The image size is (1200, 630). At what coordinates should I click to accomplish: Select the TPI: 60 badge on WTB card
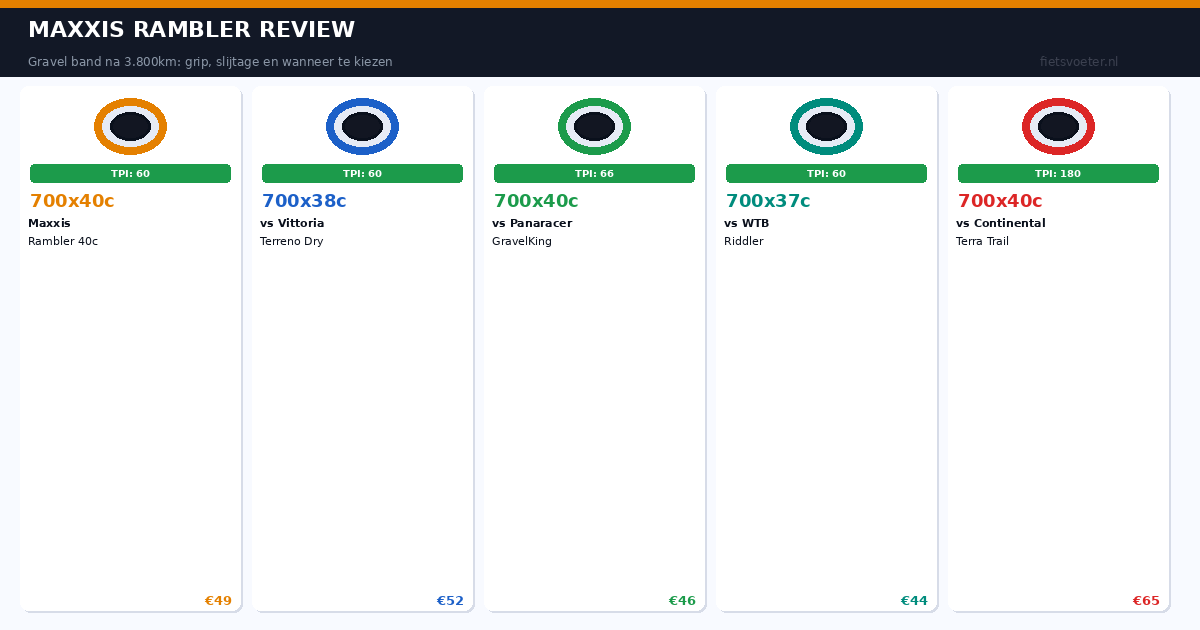(x=826, y=174)
